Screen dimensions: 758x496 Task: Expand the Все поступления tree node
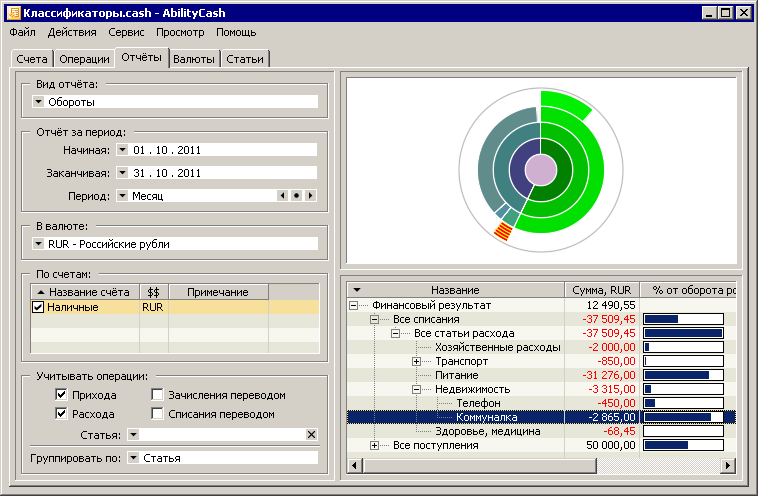tap(375, 445)
